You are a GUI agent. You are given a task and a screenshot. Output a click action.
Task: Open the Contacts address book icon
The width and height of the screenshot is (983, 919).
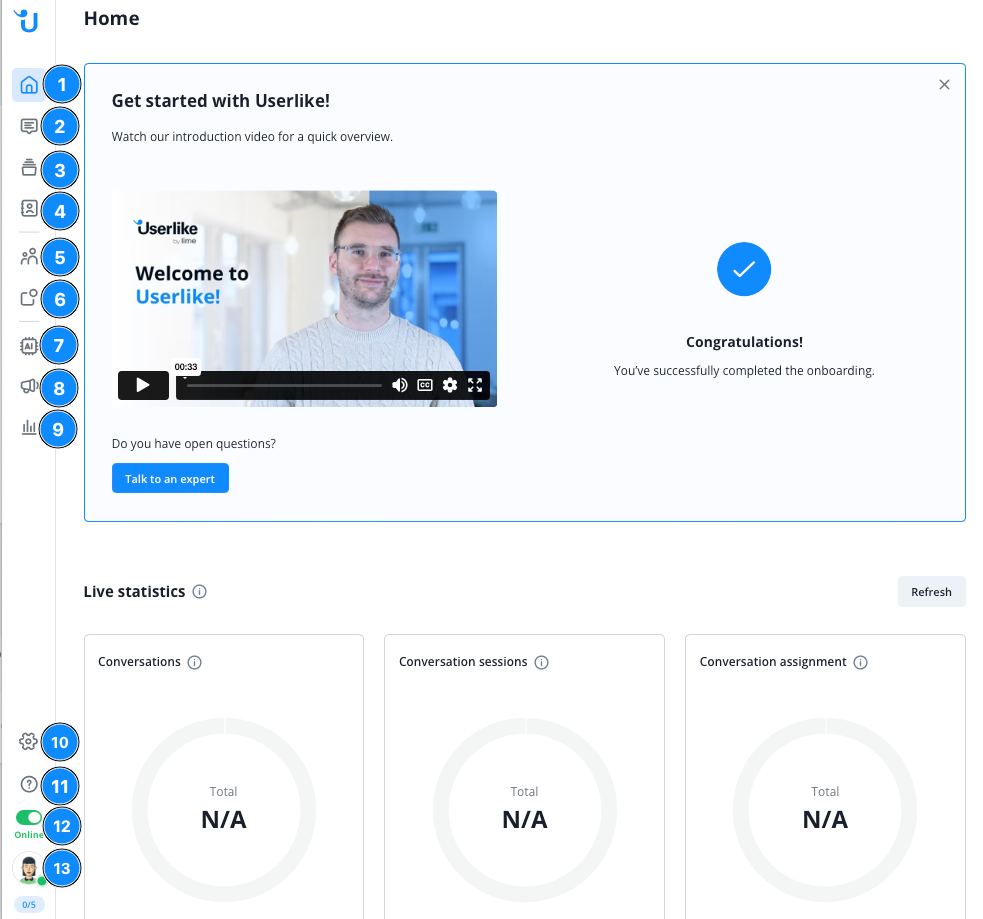29,208
